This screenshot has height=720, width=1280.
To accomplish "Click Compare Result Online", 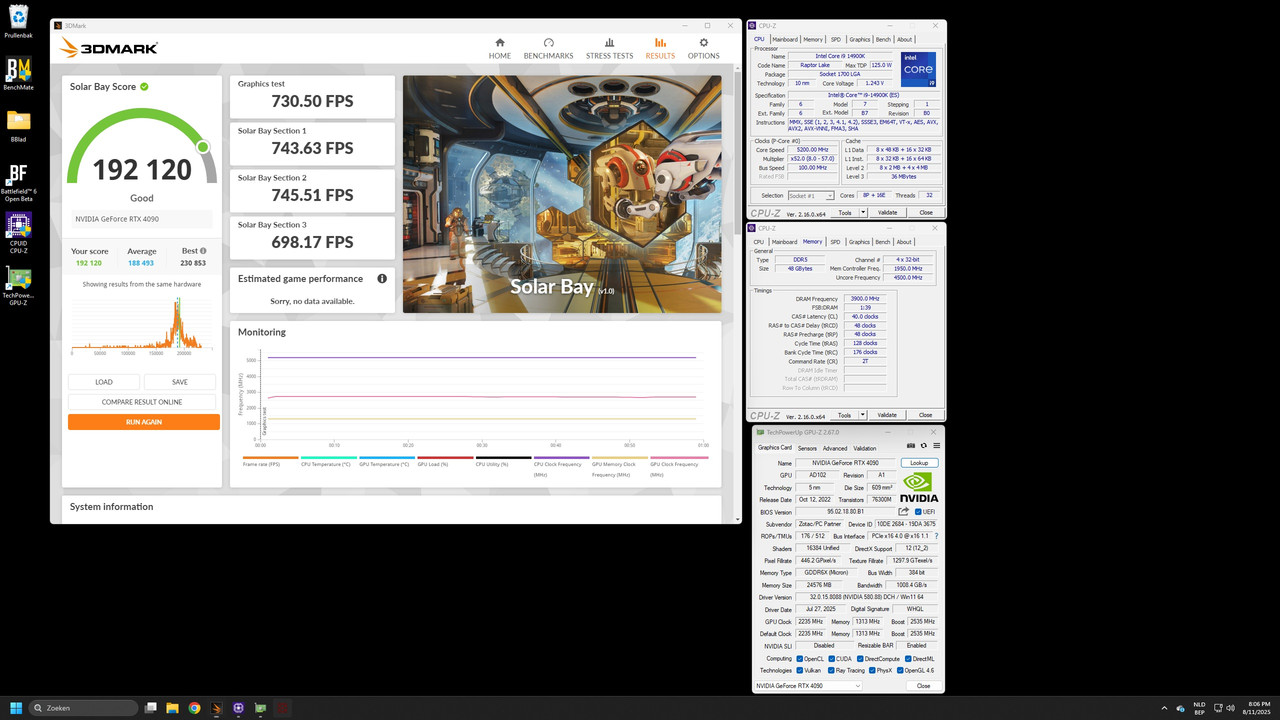I will tap(142, 402).
